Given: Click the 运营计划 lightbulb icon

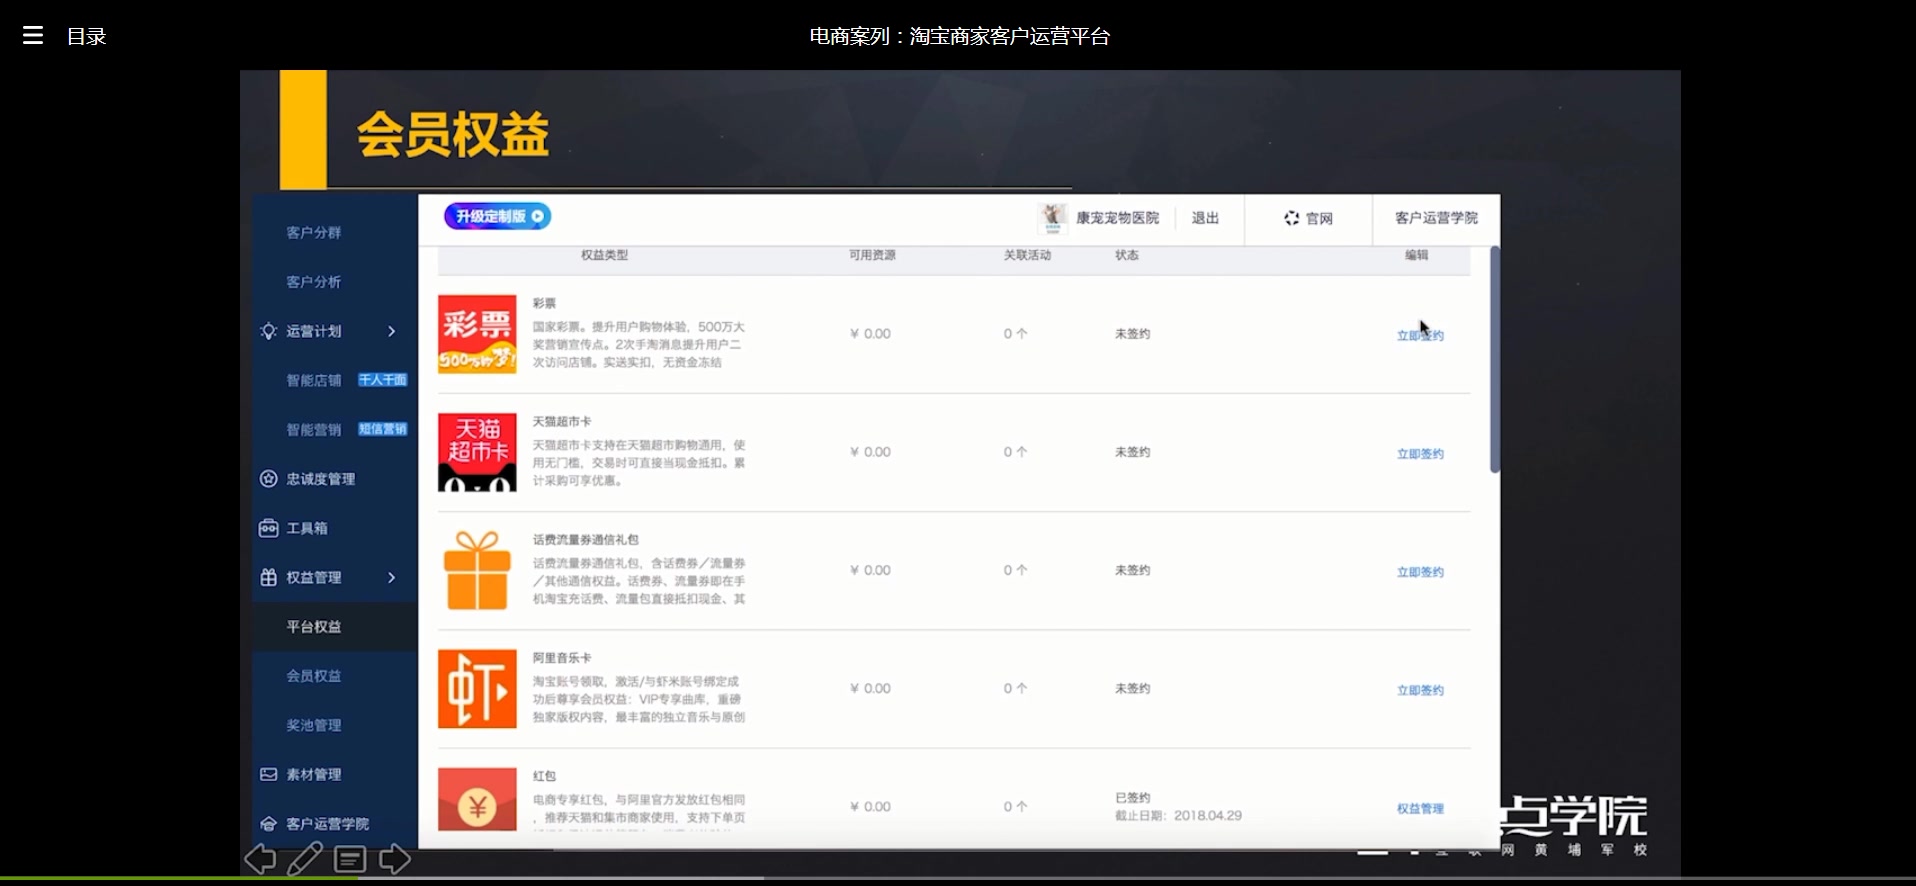Looking at the screenshot, I should coord(268,331).
